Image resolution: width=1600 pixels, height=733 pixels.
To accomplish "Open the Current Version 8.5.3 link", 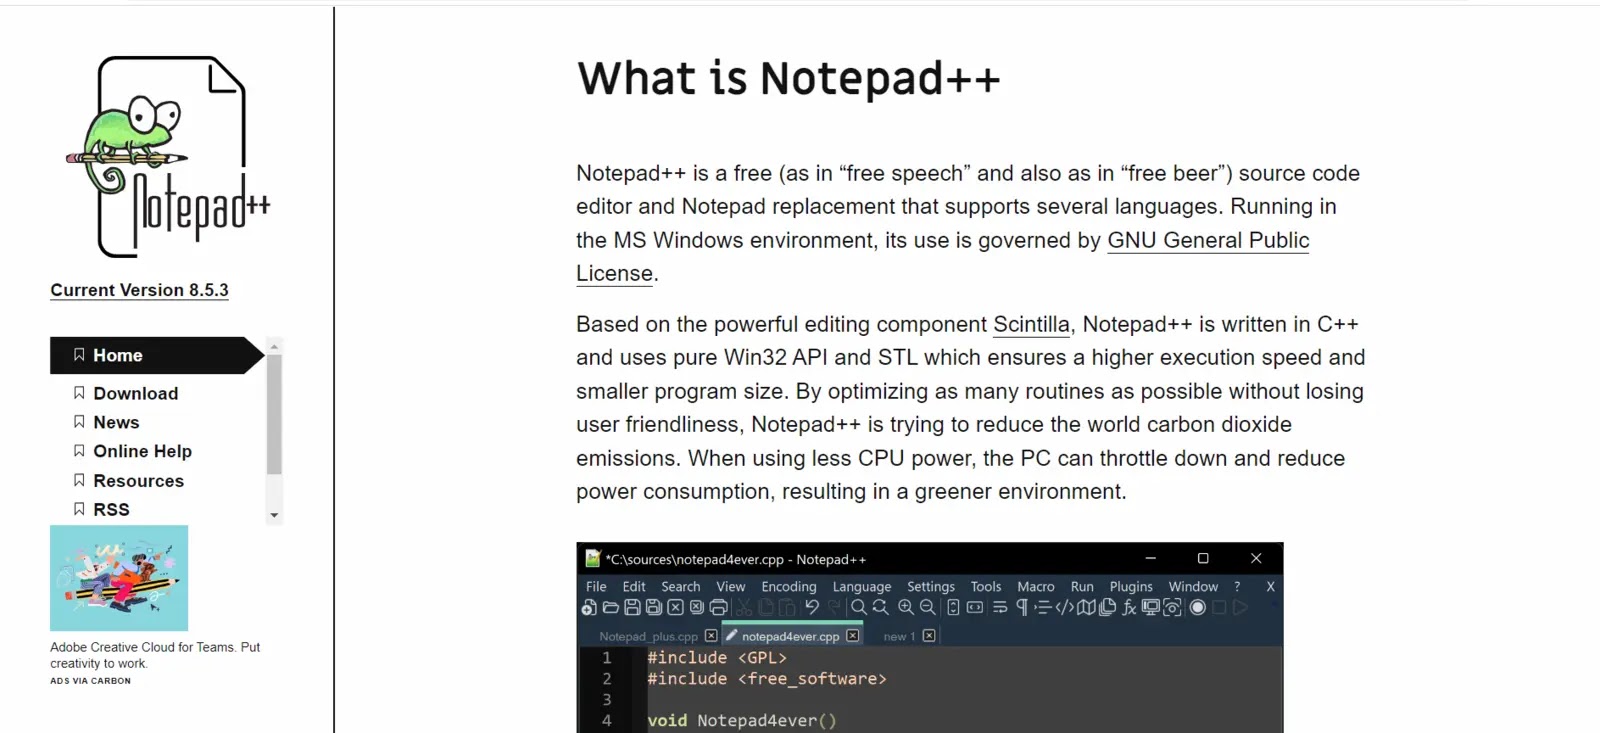I will [139, 290].
